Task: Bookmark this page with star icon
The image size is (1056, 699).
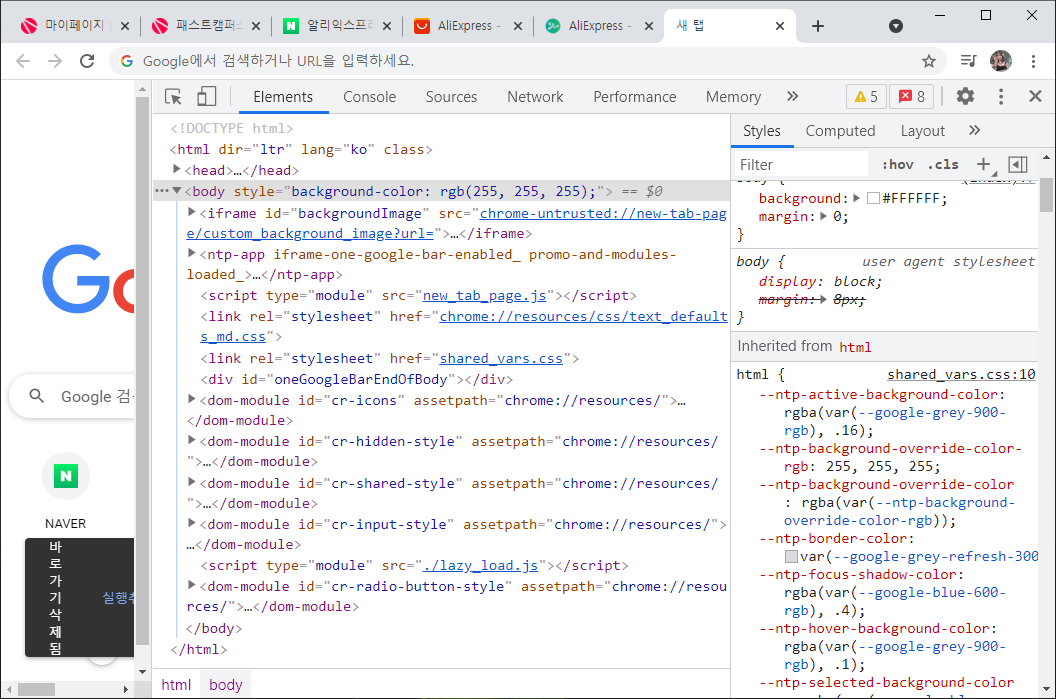Action: [x=929, y=61]
